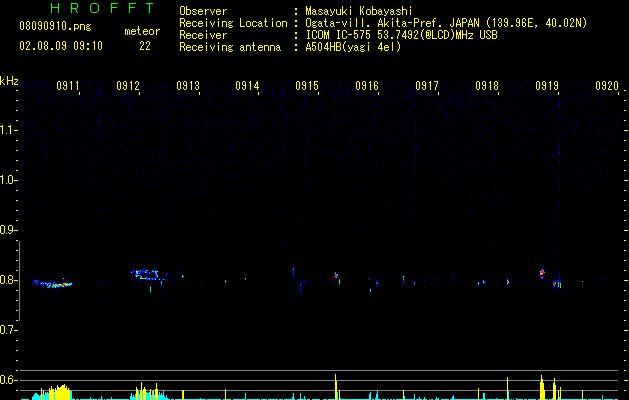
Task: Click the gray frequency range bar beside the 0.8 axis label
Action: click(x=19, y=281)
